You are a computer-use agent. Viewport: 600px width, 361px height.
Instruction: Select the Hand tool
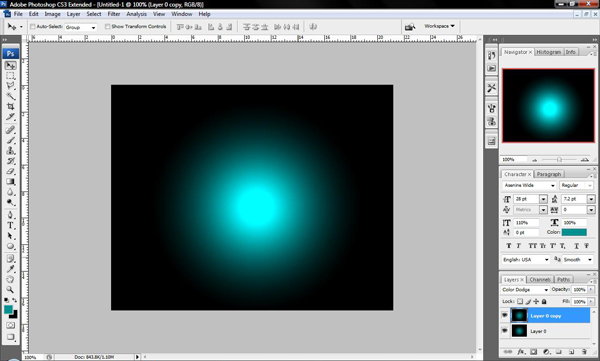[10, 279]
